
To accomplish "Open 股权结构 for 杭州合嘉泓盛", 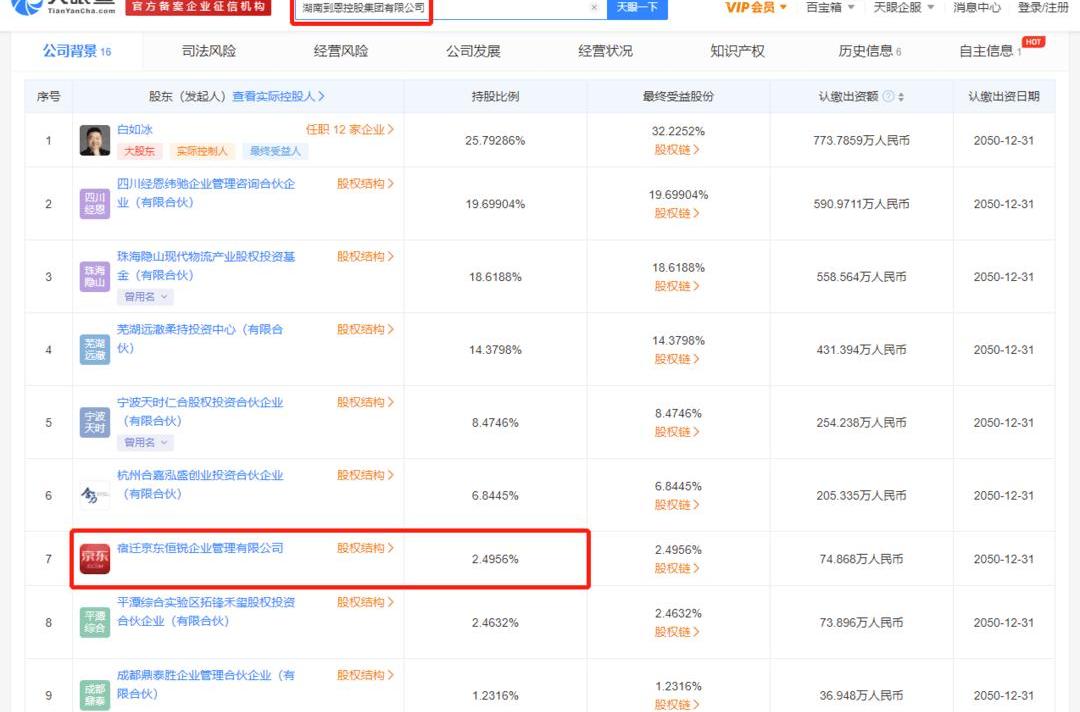I will point(365,476).
